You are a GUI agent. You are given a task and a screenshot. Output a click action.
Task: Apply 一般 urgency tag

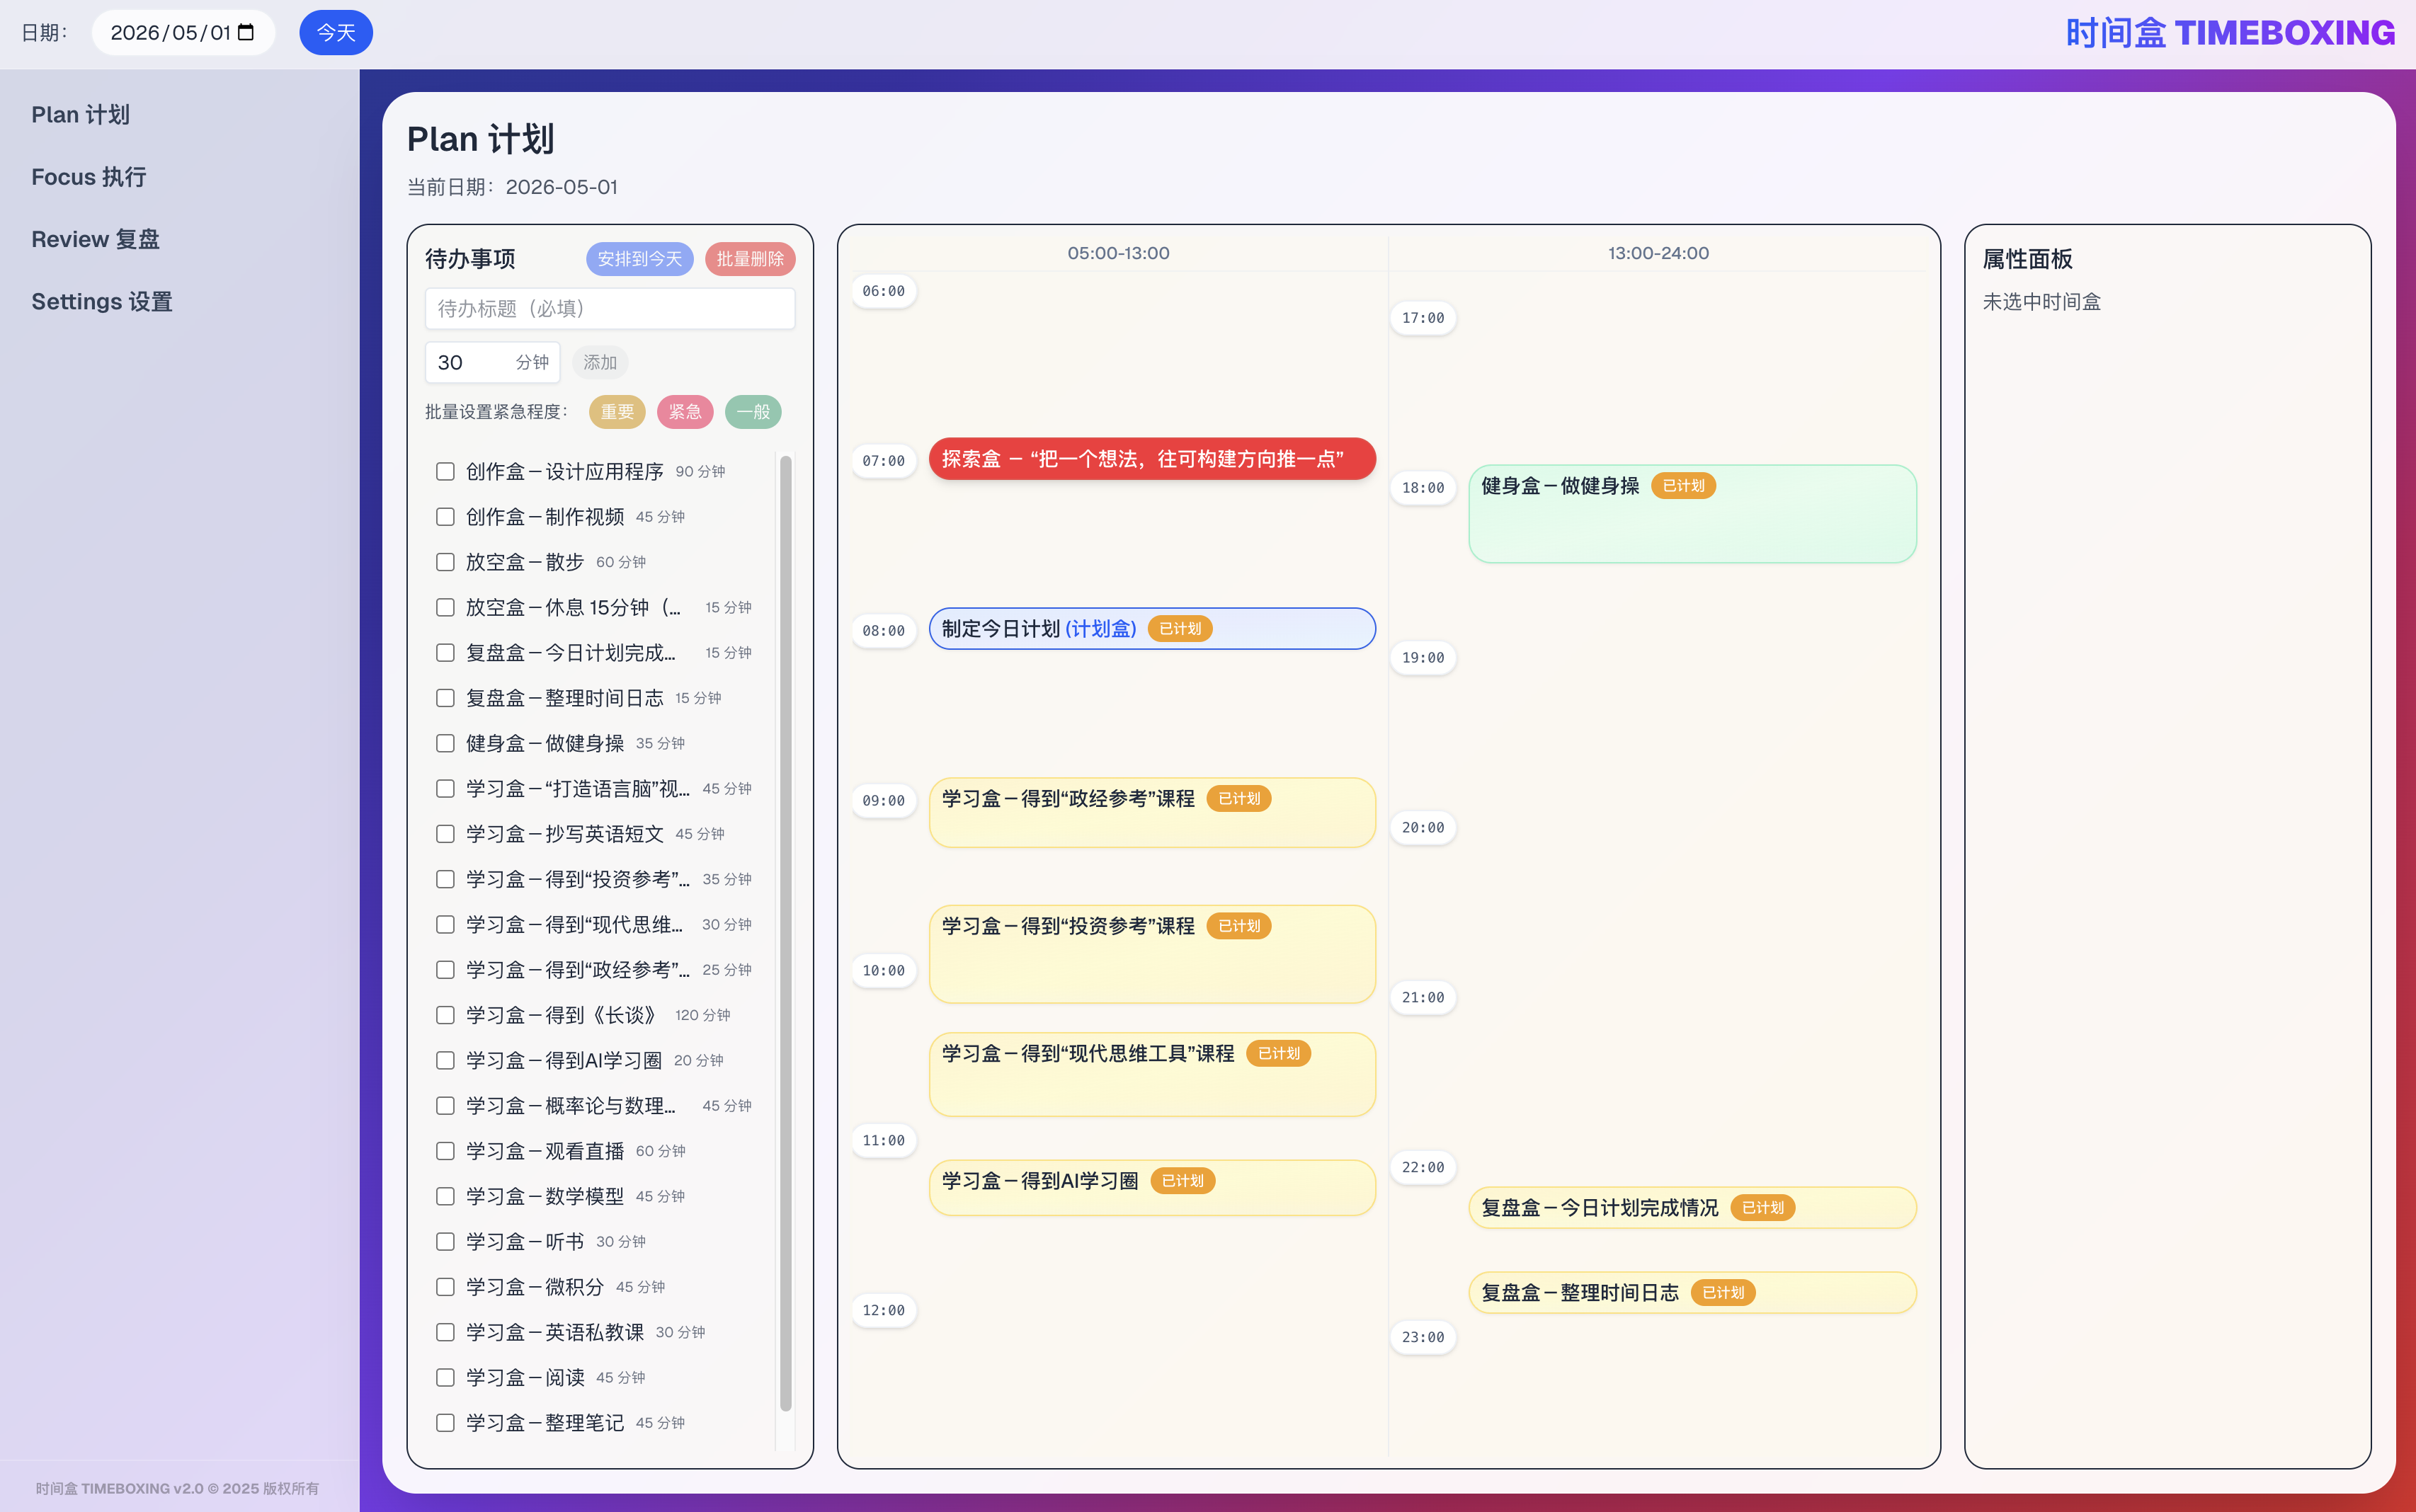click(x=753, y=412)
